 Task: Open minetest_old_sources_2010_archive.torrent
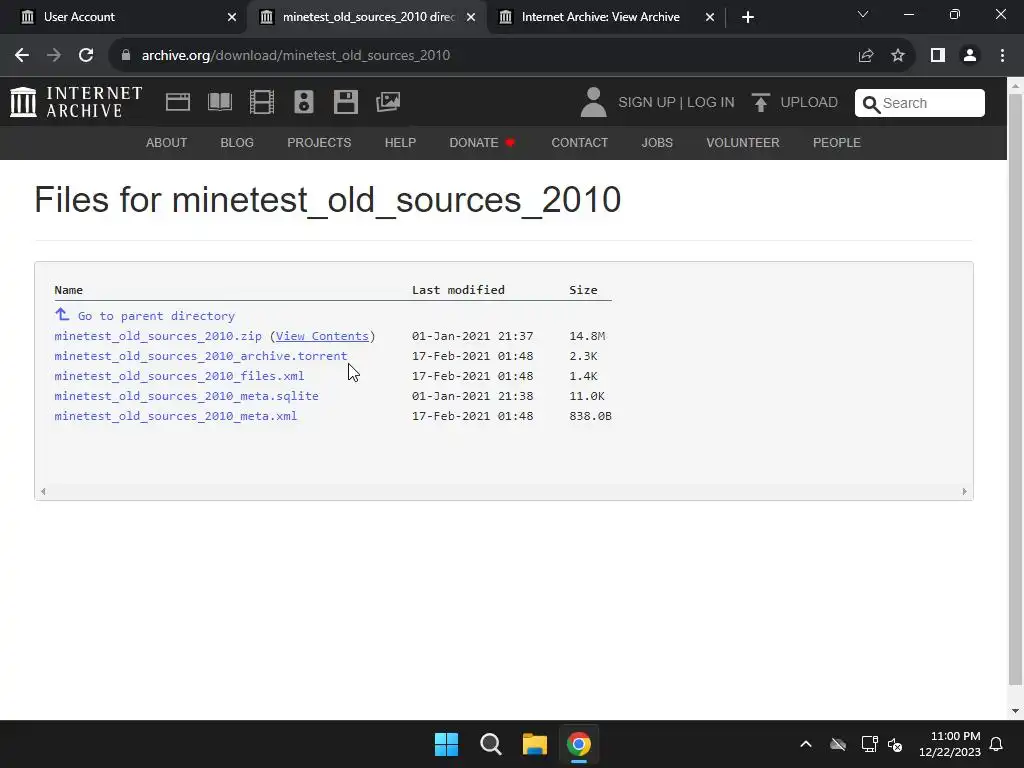pyautogui.click(x=200, y=356)
